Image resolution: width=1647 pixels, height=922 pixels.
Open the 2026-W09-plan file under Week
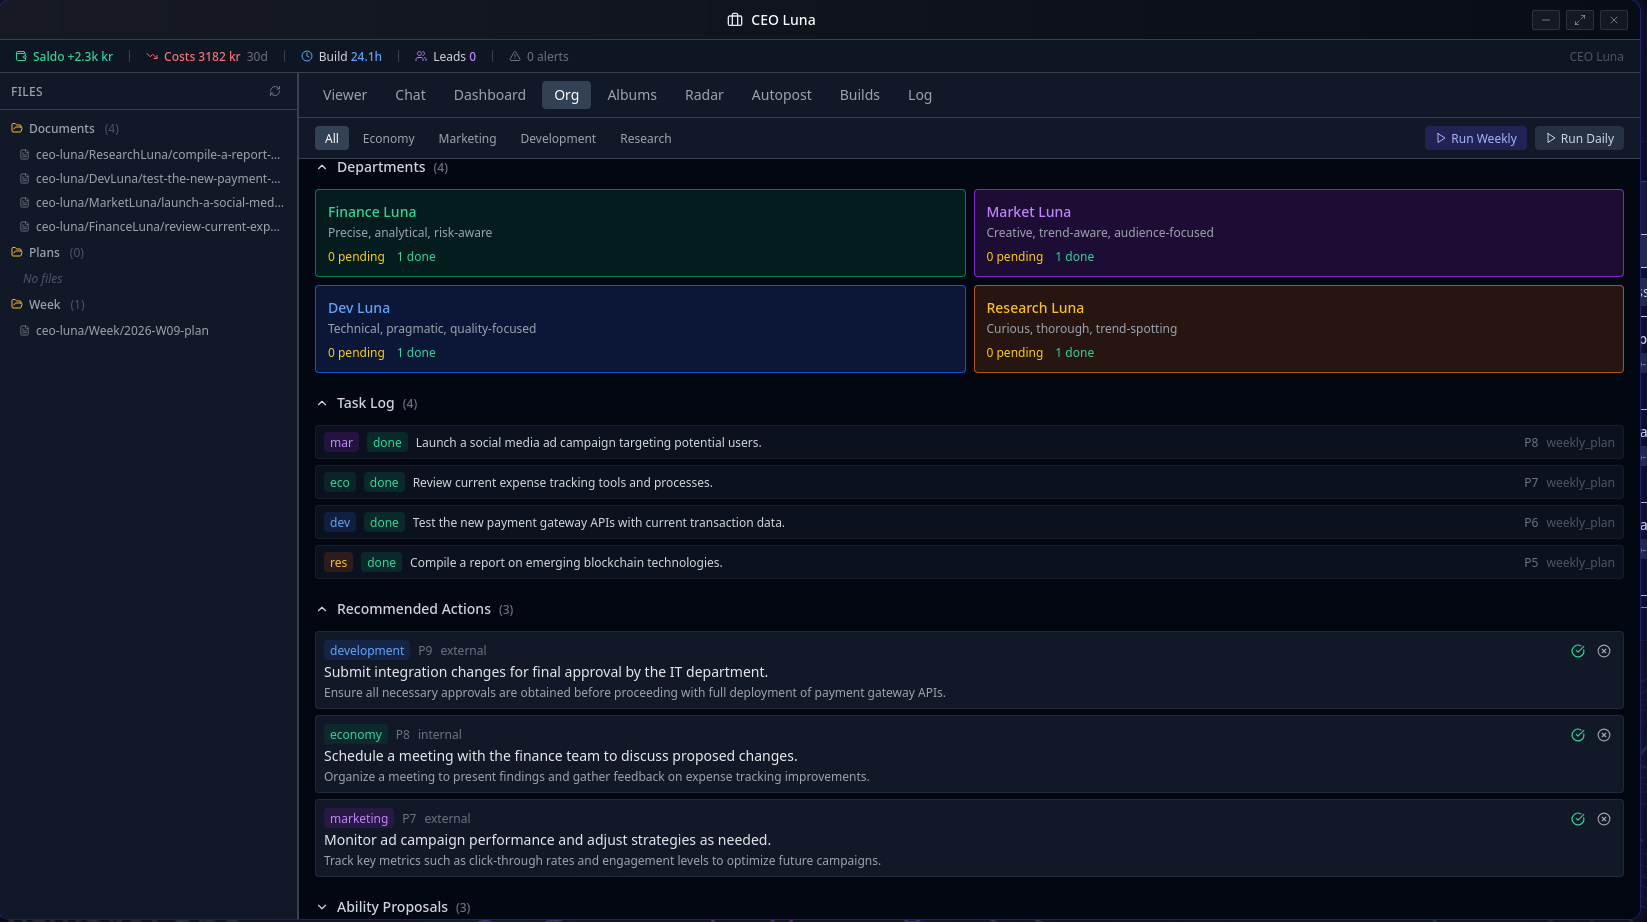tap(121, 330)
